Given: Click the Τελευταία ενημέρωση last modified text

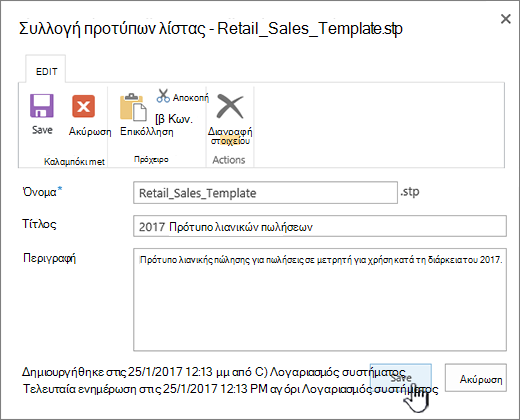Looking at the screenshot, I should (x=230, y=389).
